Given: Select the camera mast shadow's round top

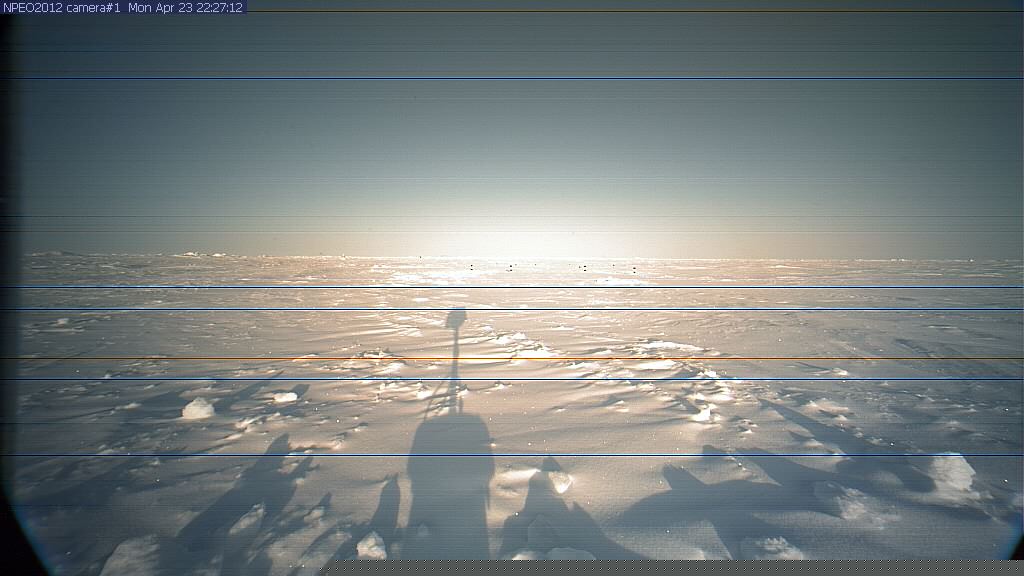Looking at the screenshot, I should click(456, 319).
